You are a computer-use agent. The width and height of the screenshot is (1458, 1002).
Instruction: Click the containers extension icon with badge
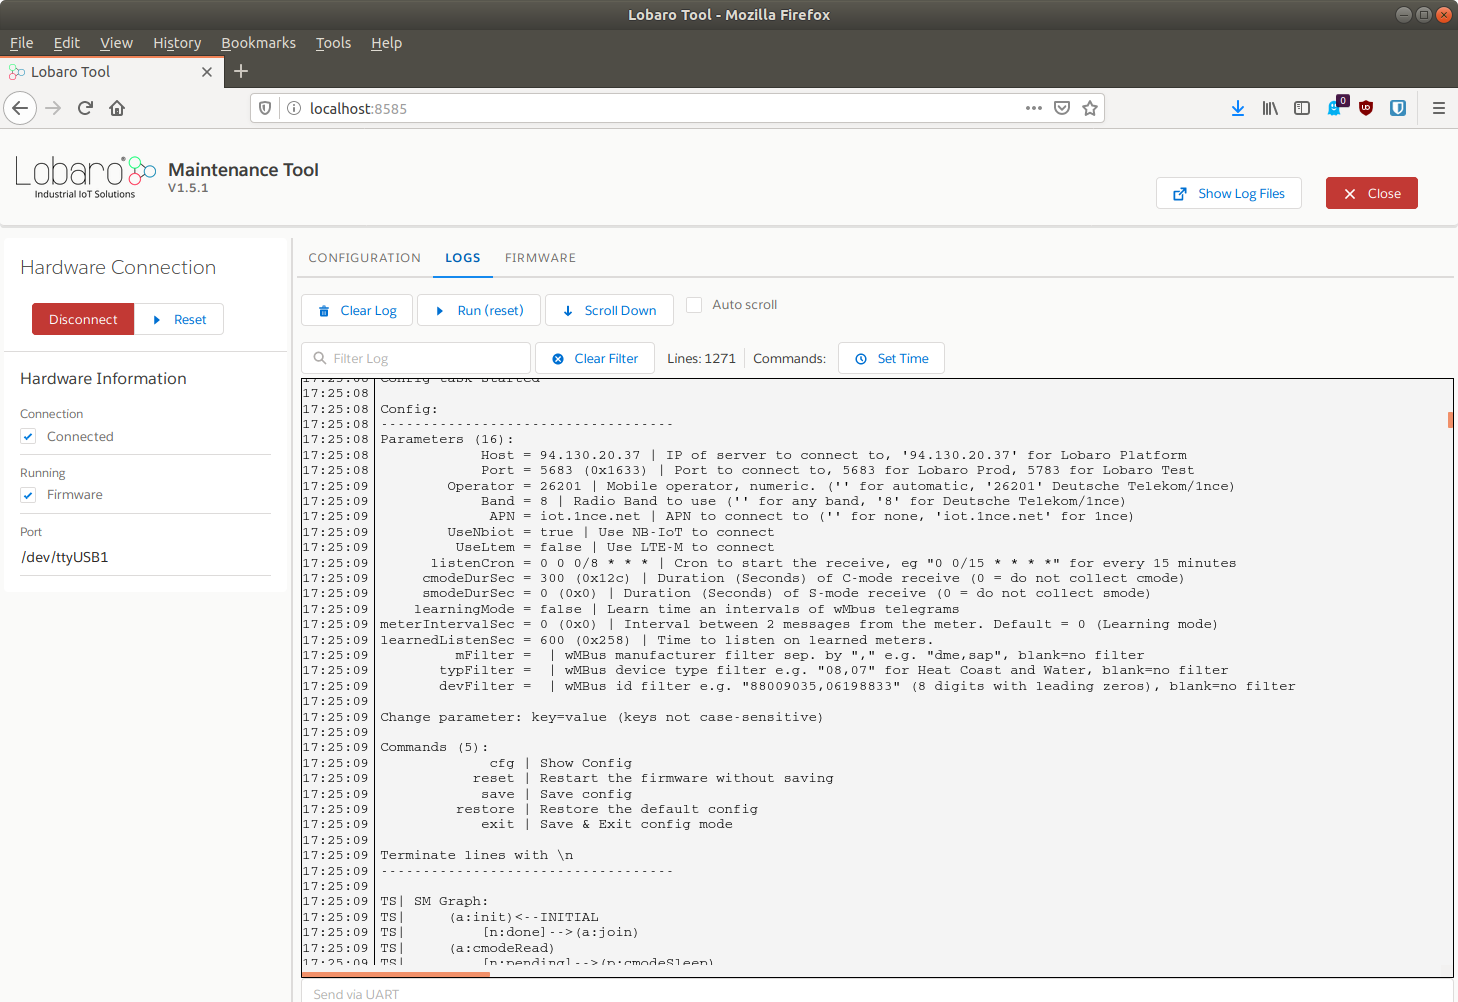click(1336, 106)
